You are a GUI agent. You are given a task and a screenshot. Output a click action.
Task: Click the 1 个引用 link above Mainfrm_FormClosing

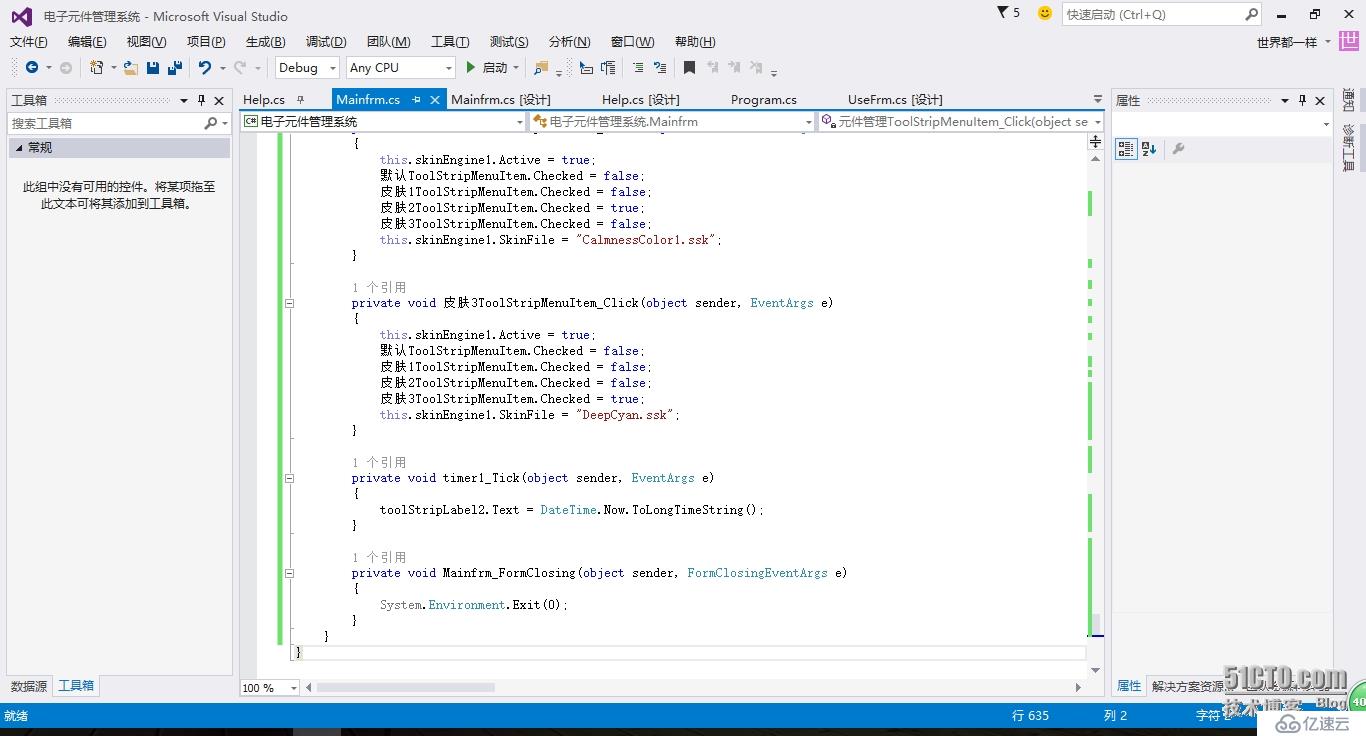point(379,557)
